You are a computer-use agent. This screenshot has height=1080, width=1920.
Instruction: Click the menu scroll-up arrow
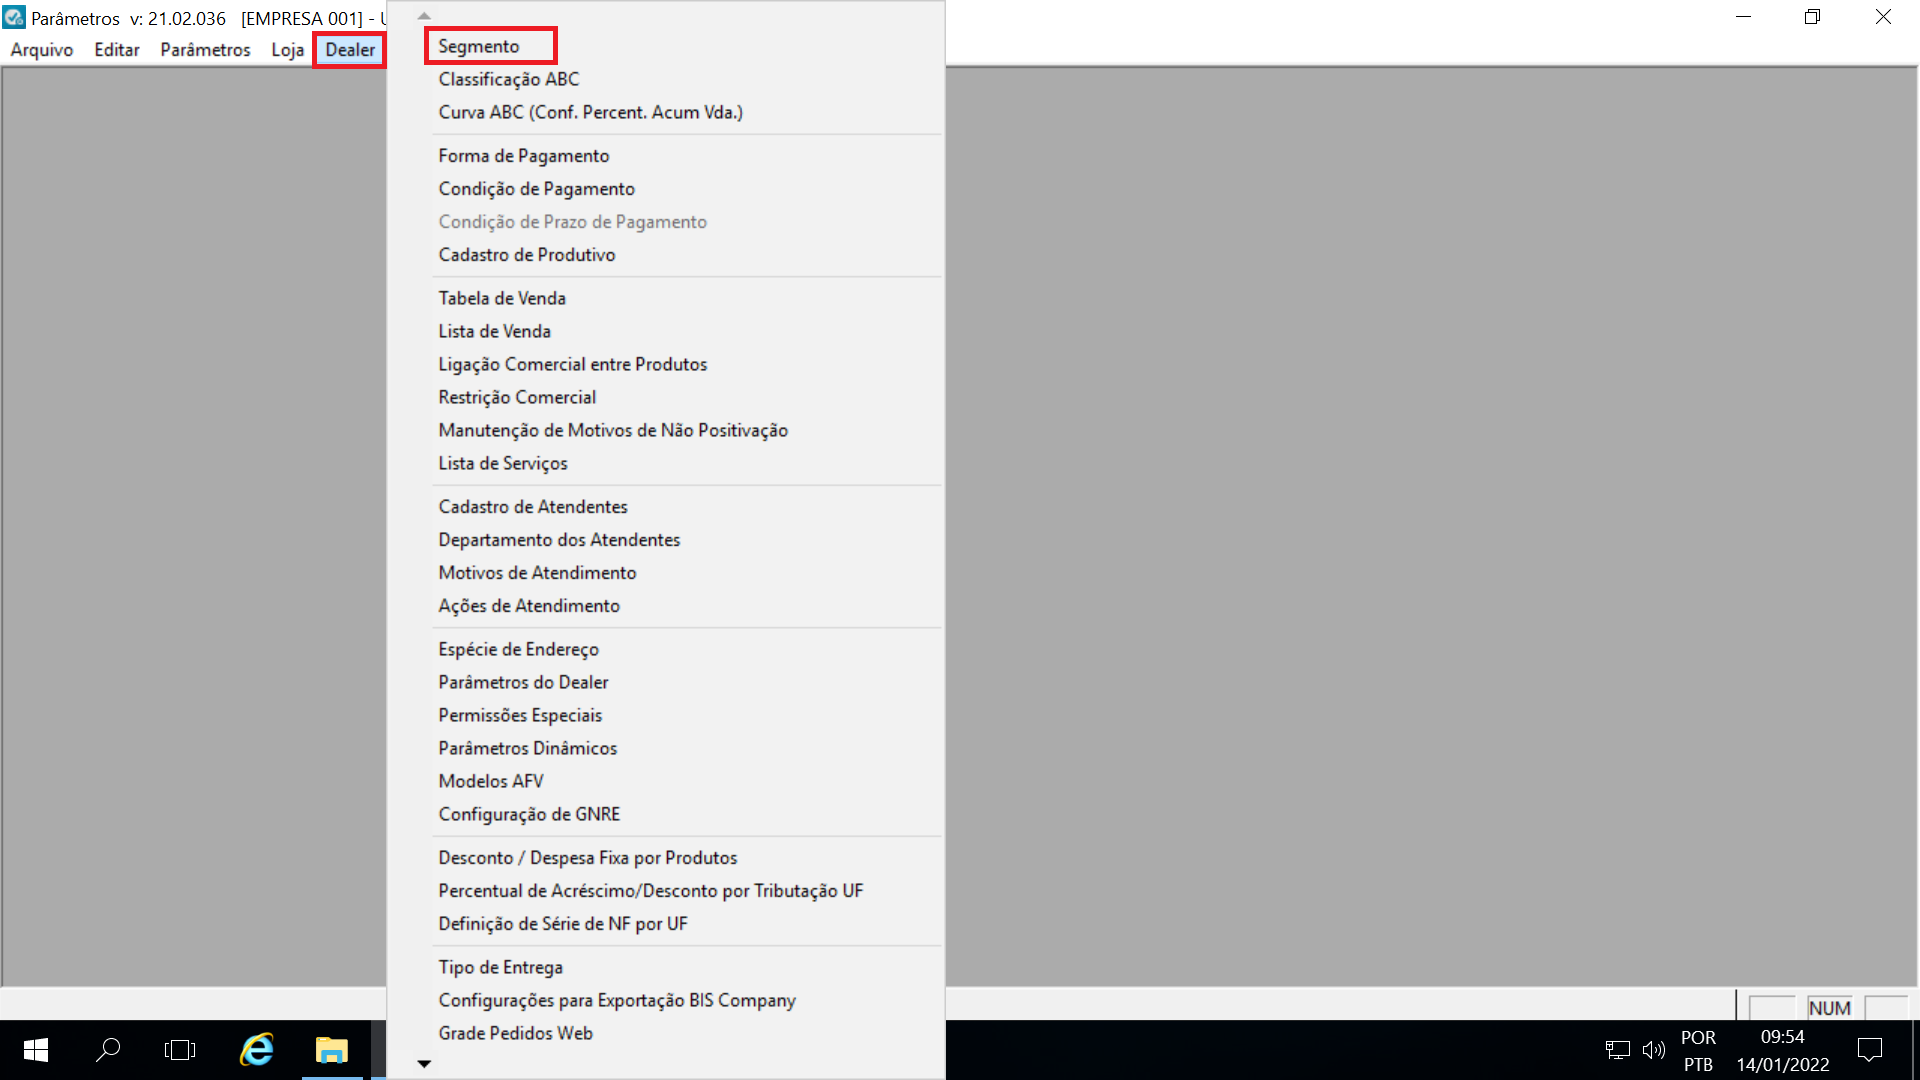(x=424, y=16)
